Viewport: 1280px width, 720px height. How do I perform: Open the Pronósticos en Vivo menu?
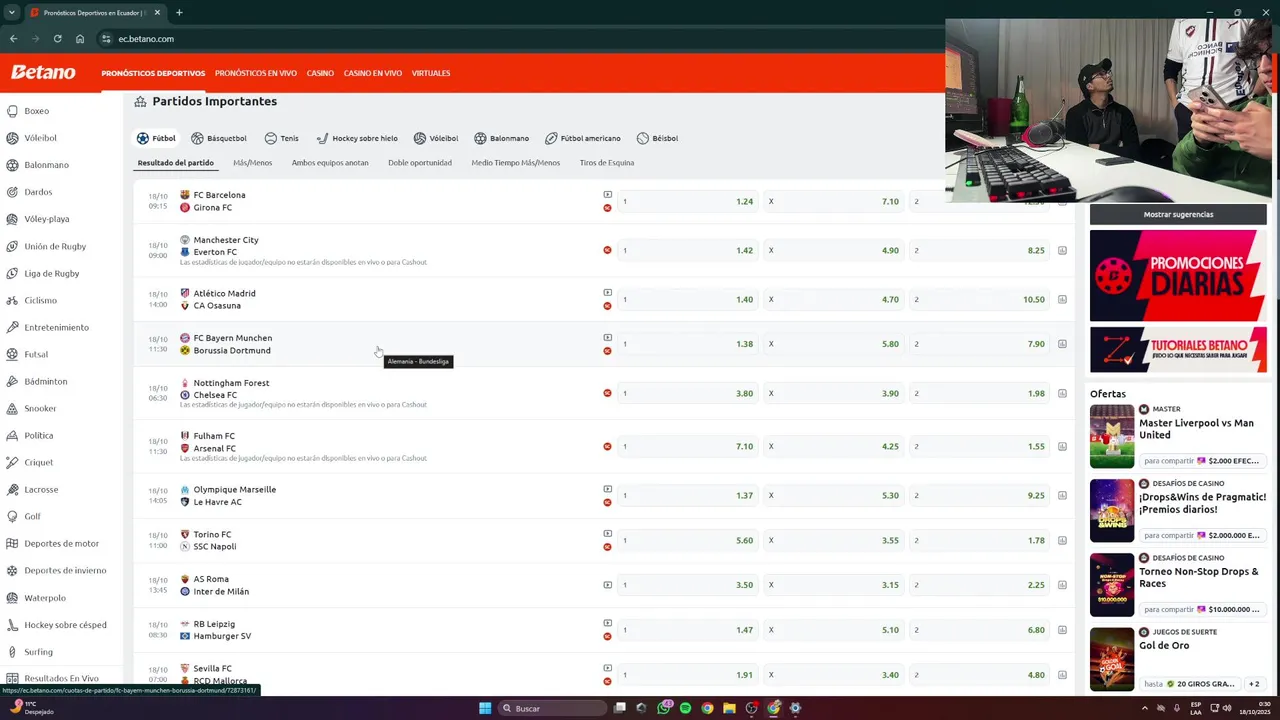(x=256, y=73)
